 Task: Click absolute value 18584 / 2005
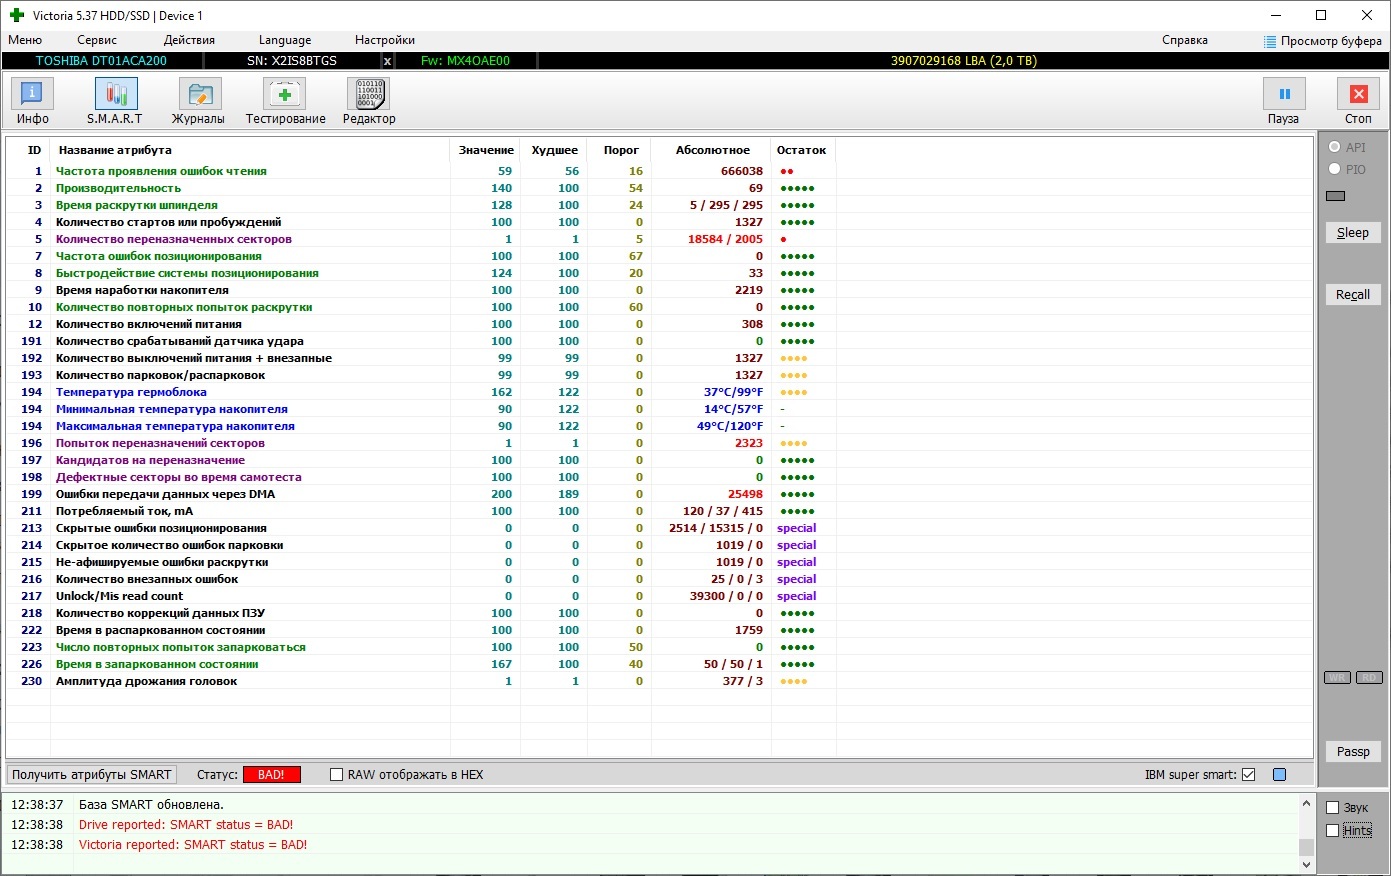click(725, 239)
